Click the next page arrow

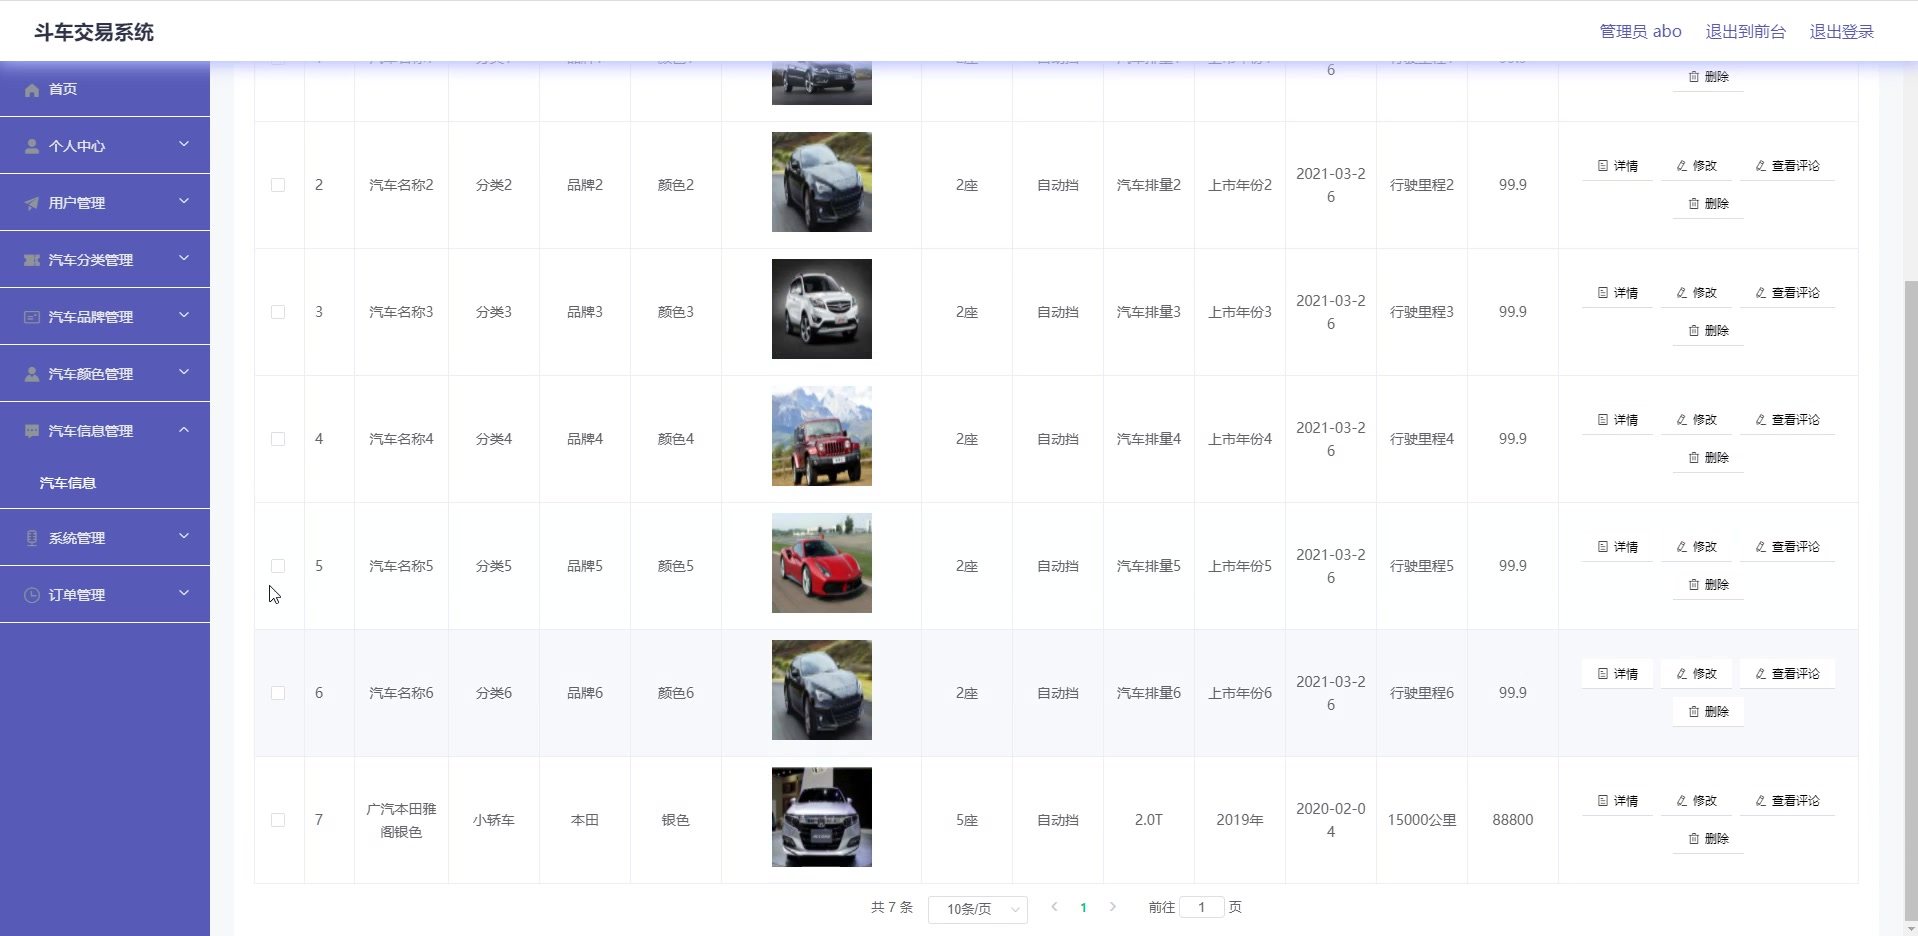point(1112,907)
